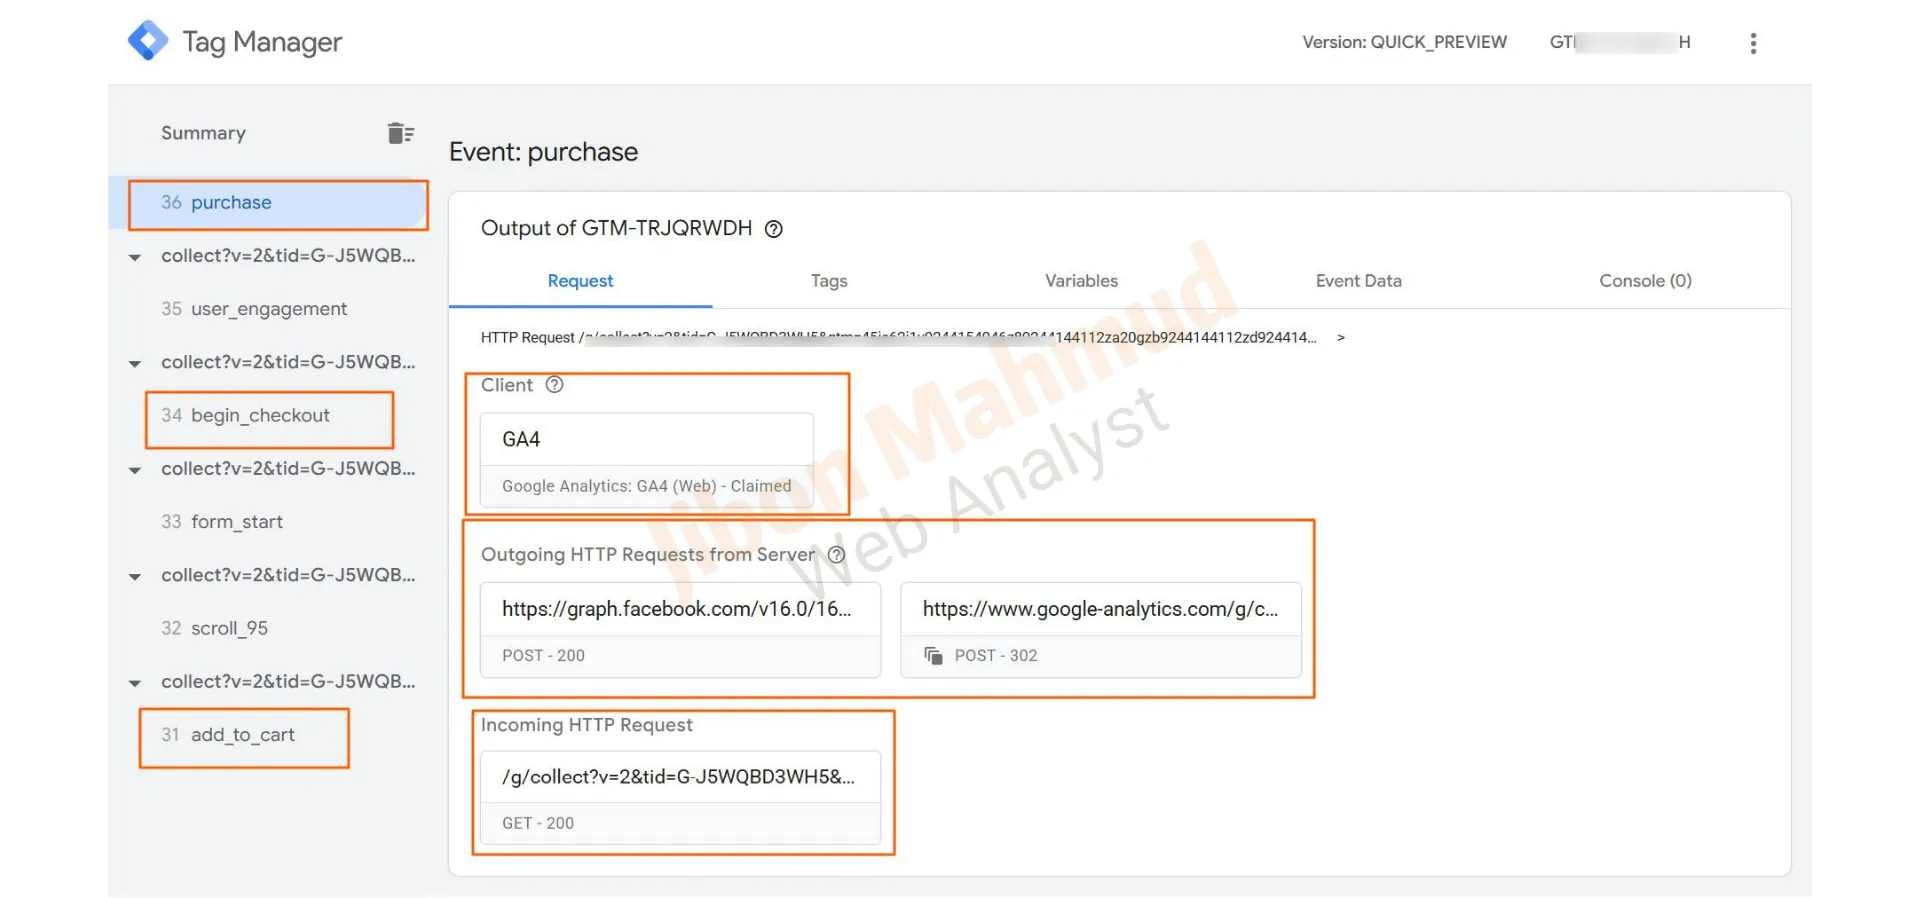Select the 31 add_to_cart event
The width and height of the screenshot is (1920, 898).
click(x=242, y=735)
